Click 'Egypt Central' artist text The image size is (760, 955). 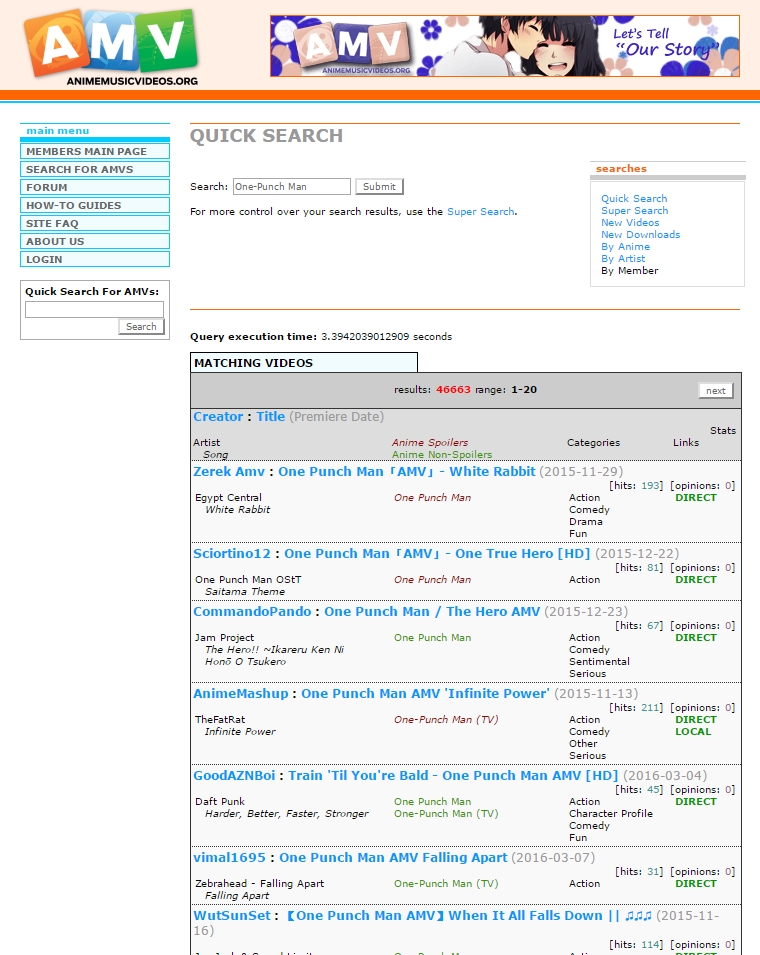coord(228,498)
